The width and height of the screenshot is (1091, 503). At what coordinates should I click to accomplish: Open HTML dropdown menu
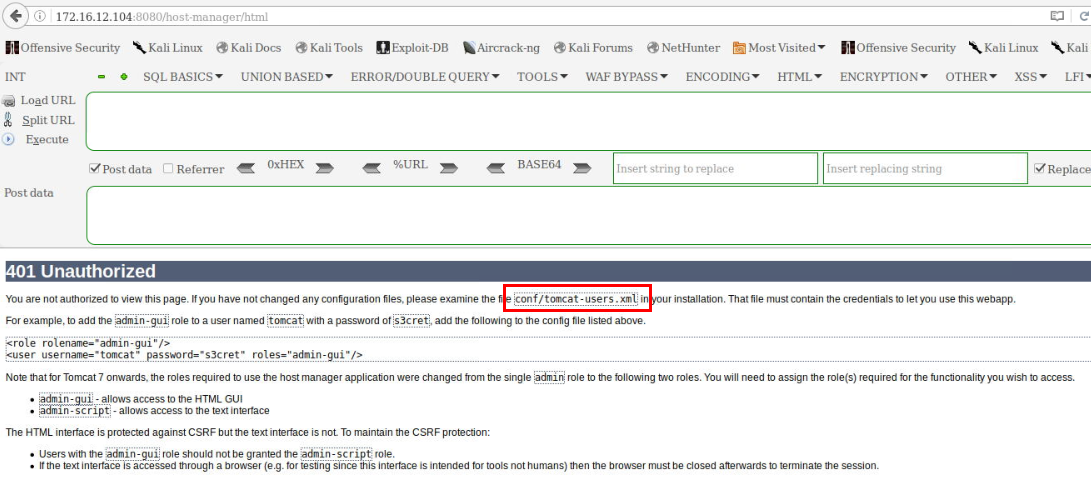[800, 77]
